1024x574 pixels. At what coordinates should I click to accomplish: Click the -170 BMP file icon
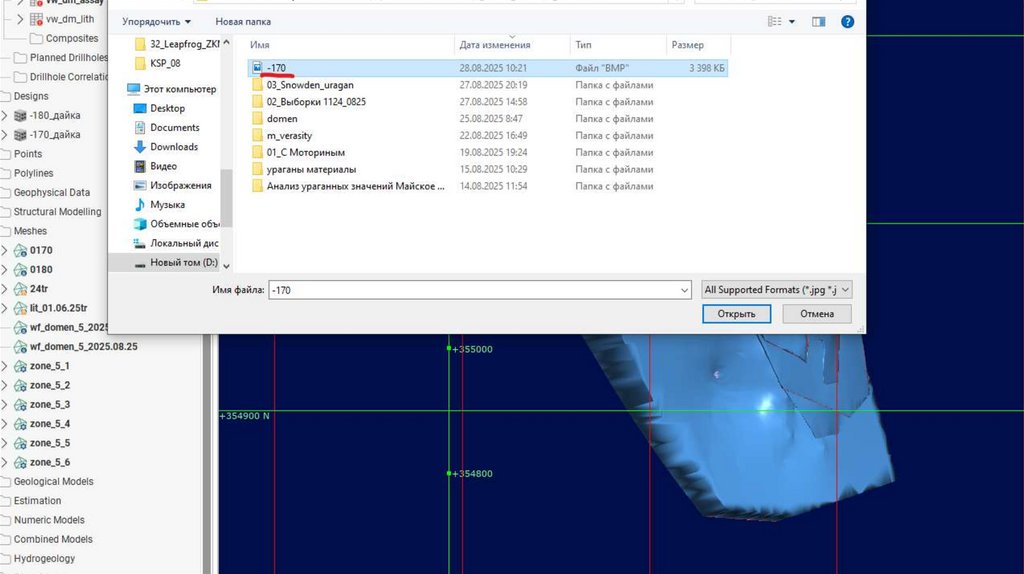pos(257,67)
